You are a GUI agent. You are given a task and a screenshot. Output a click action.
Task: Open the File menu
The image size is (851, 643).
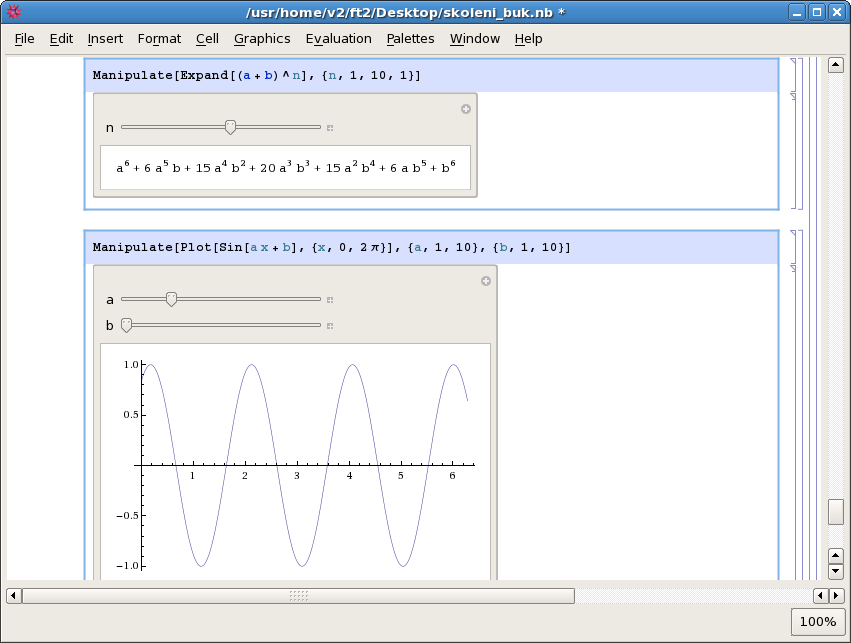pyautogui.click(x=24, y=39)
